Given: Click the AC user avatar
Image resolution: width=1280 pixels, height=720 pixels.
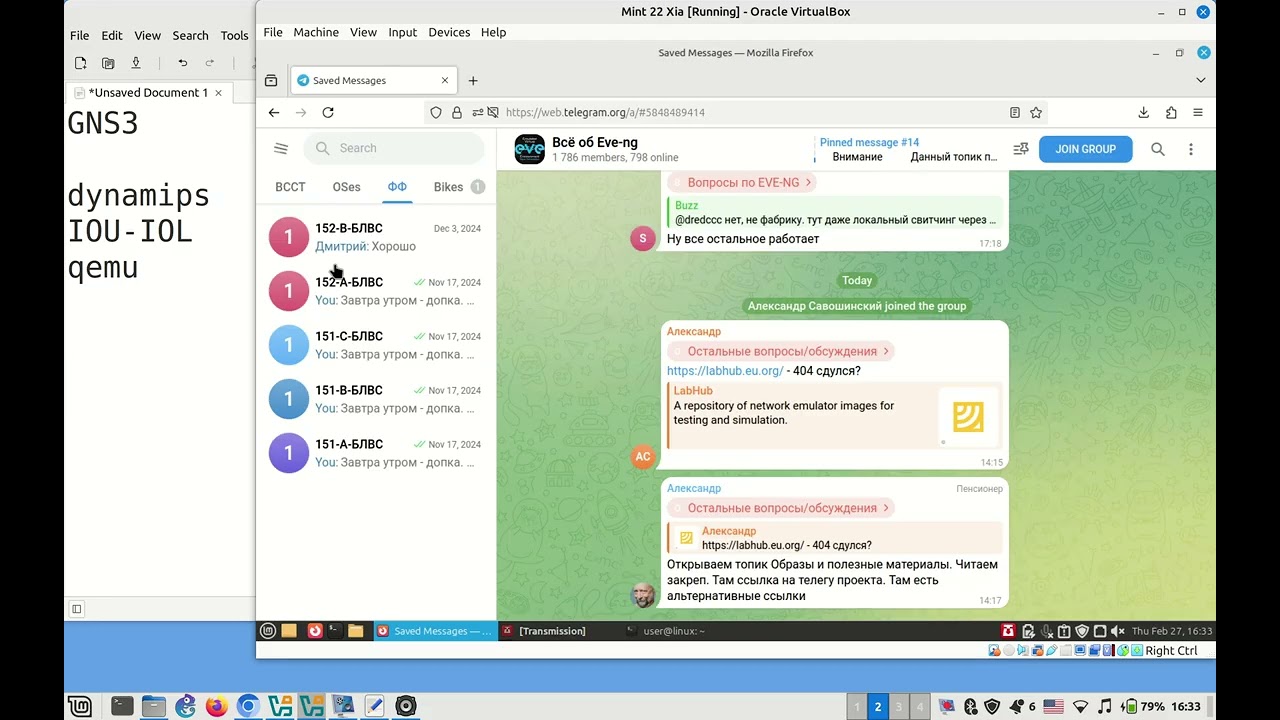Looking at the screenshot, I should [643, 456].
